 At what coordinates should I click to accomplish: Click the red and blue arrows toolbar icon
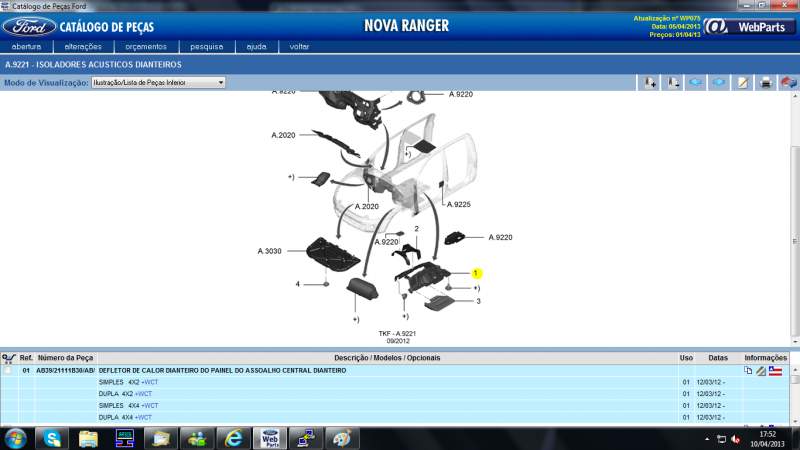[788, 83]
